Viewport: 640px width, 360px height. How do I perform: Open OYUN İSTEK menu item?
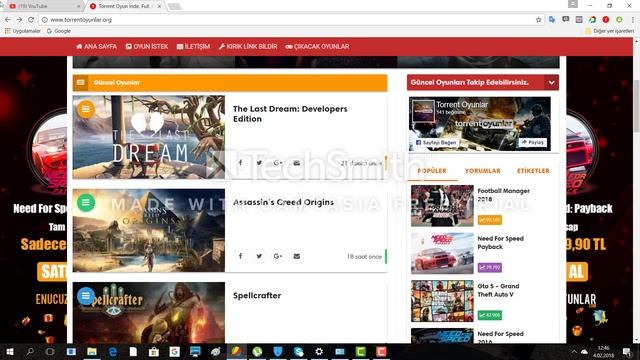(x=147, y=47)
